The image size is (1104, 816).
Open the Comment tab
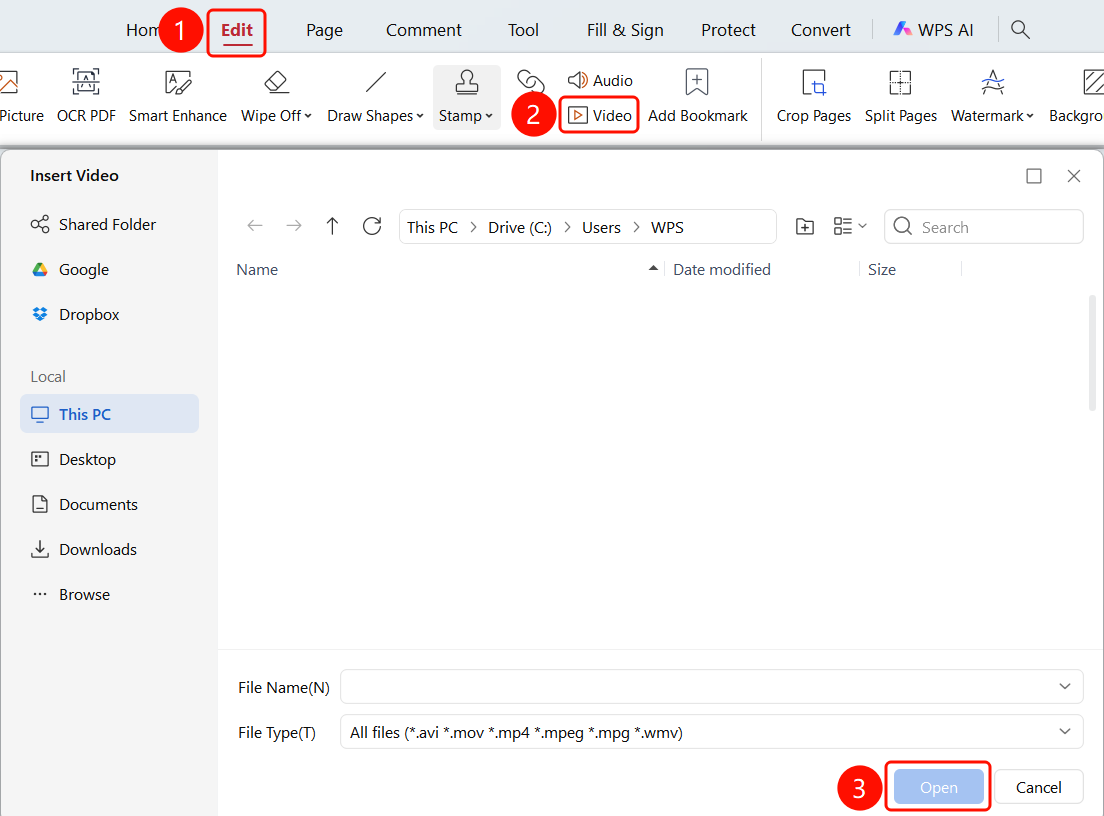pos(424,30)
